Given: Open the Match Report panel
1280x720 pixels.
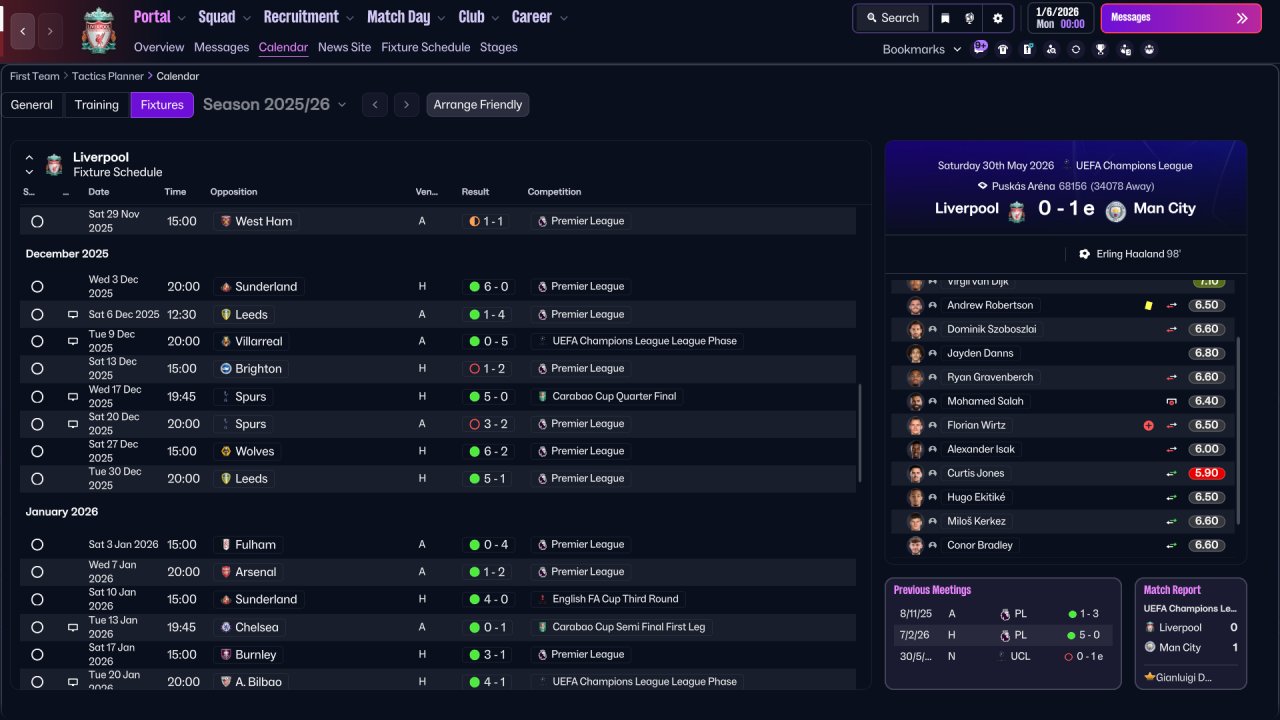Looking at the screenshot, I should coord(1191,633).
